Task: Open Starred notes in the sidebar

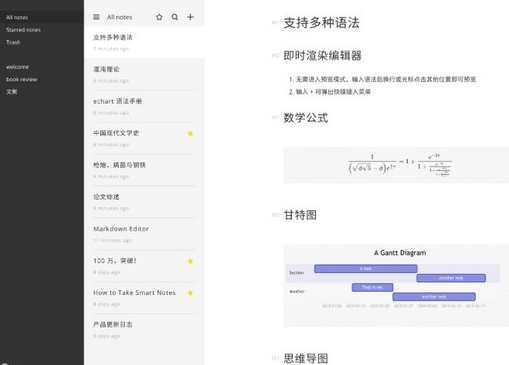Action: [x=23, y=30]
